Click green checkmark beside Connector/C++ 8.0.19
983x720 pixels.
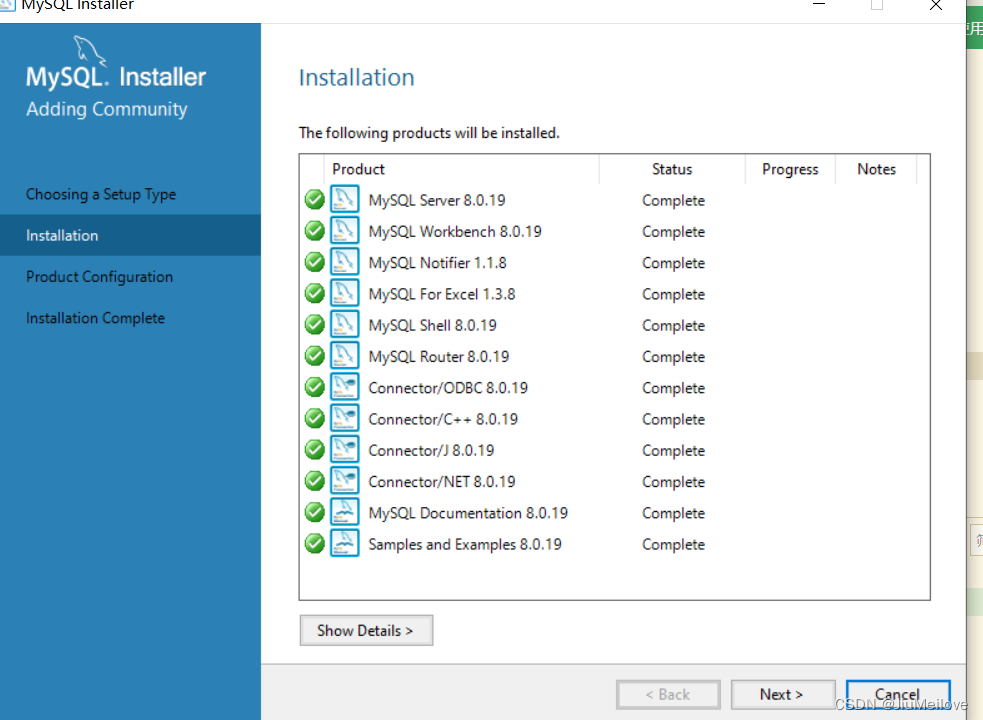315,419
